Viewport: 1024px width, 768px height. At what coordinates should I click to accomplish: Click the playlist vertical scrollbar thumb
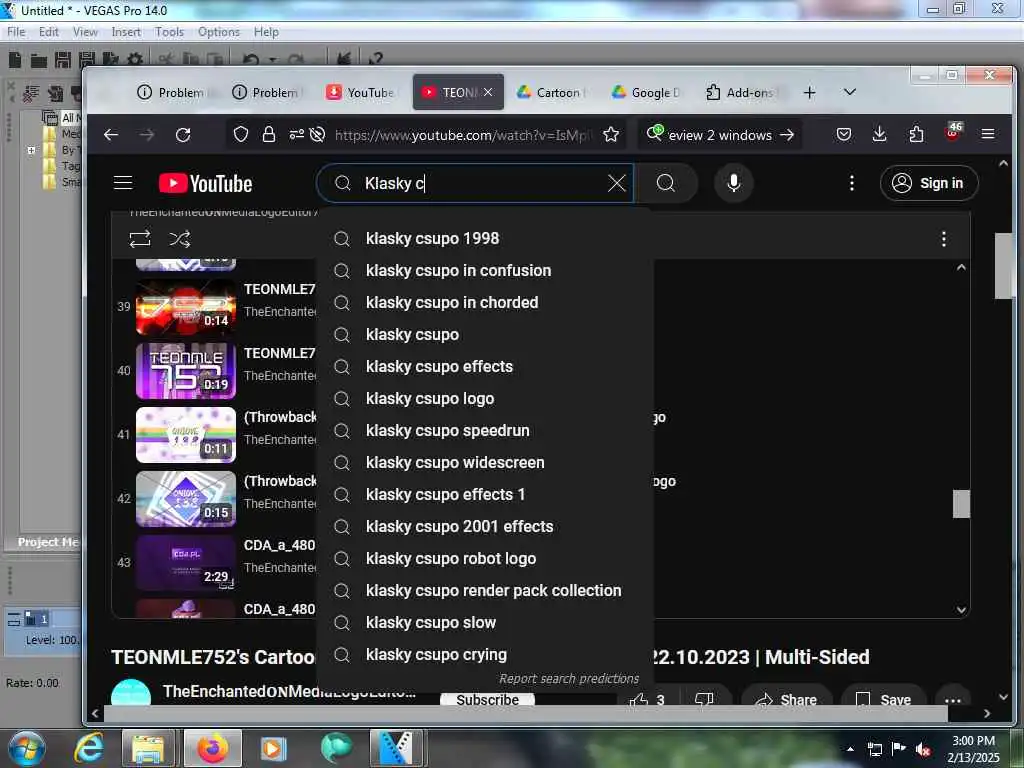pos(961,504)
